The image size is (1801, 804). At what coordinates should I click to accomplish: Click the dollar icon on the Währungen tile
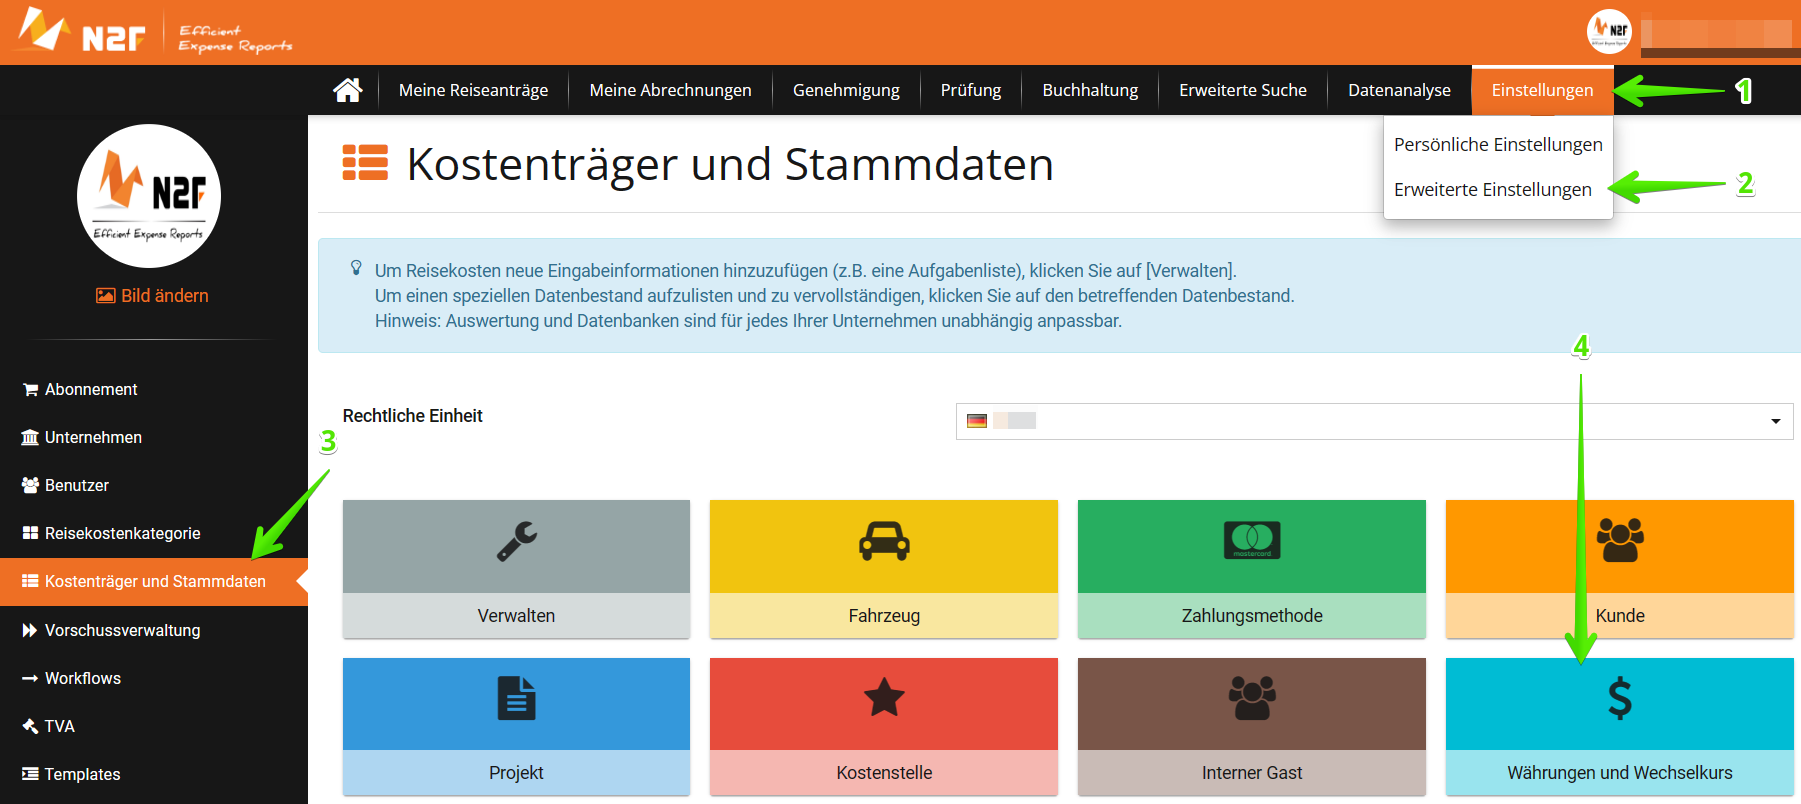point(1620,698)
